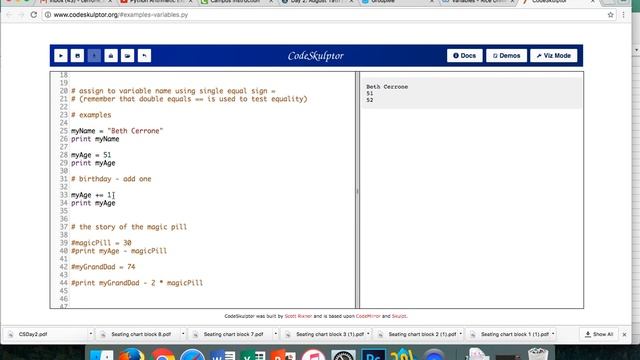Click 'Beth Cerrone' in the output console

coord(387,87)
